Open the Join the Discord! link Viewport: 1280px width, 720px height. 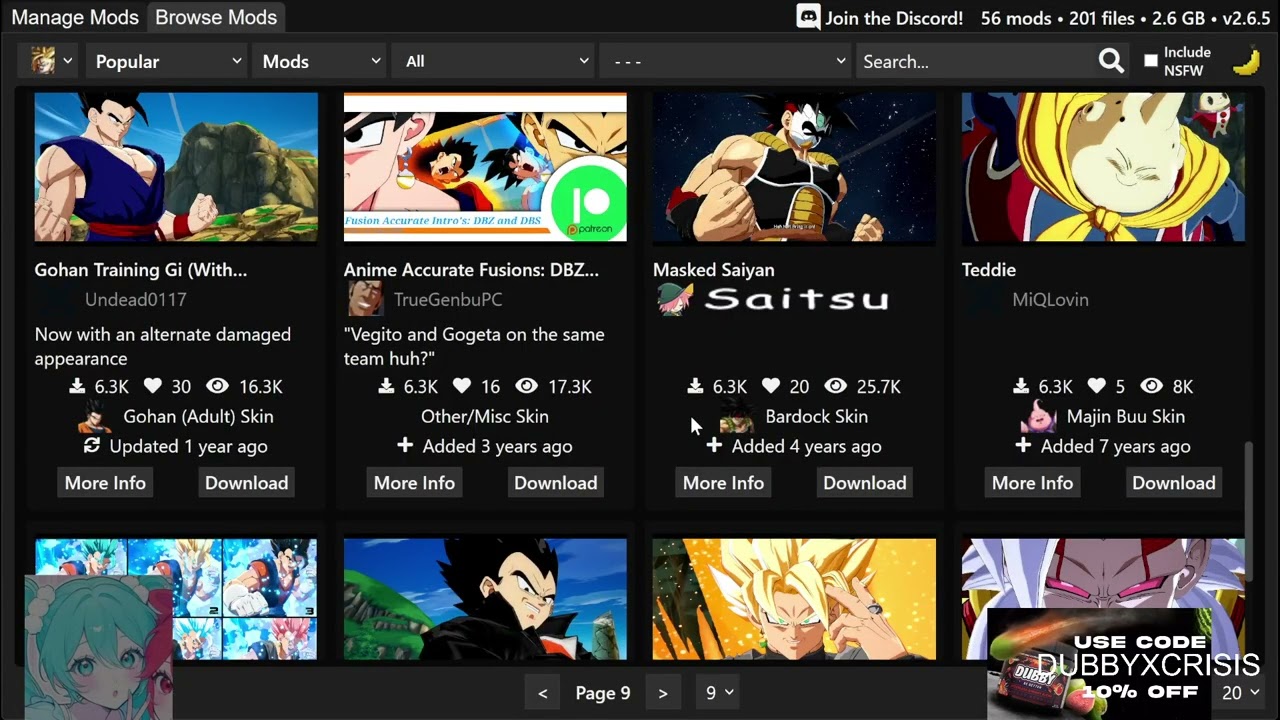pos(894,18)
